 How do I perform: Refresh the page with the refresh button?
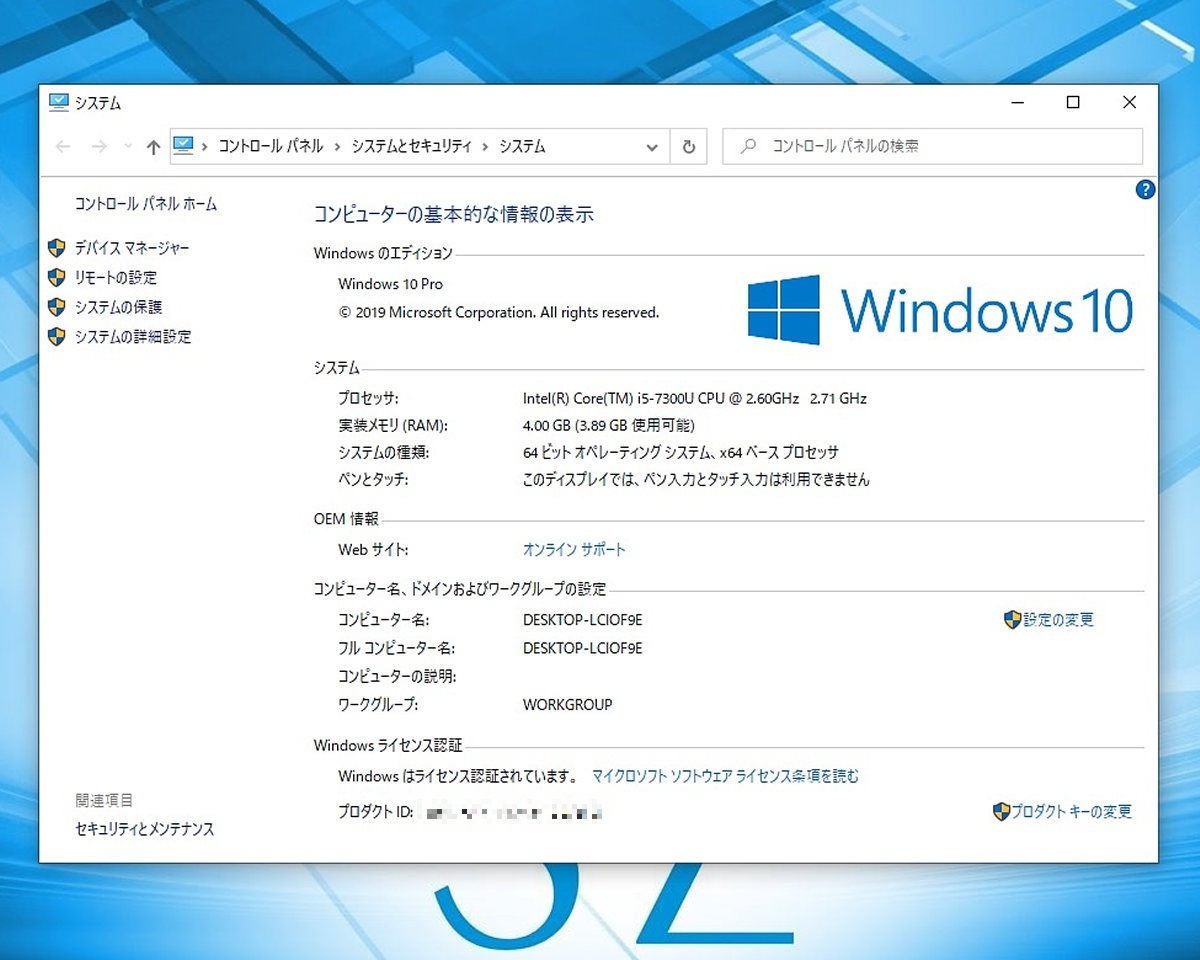pos(688,147)
